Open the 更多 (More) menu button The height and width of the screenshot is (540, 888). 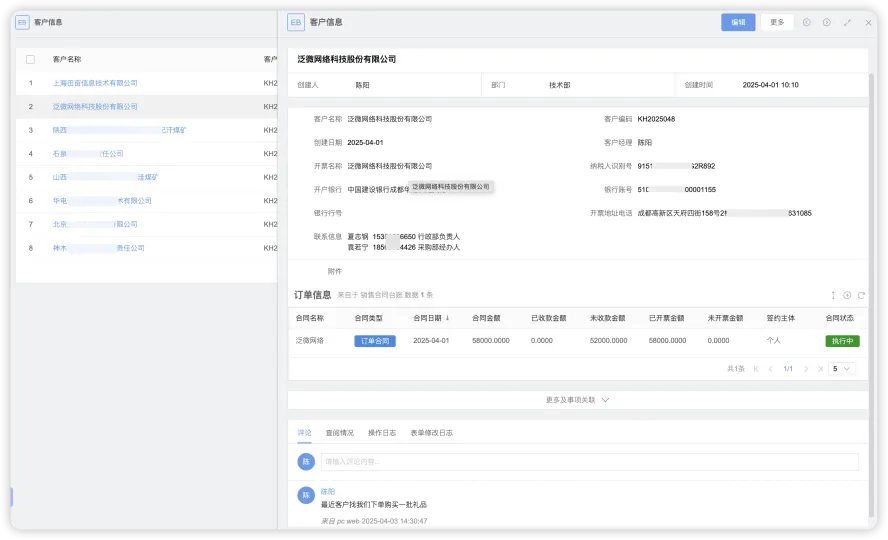(x=777, y=22)
